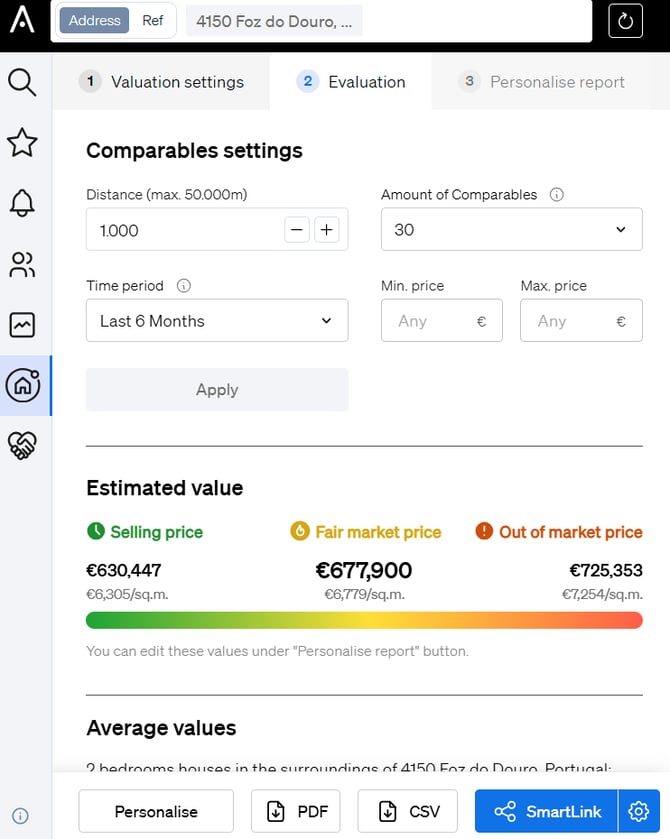The image size is (670, 839).
Task: Open notifications bell in sidebar
Action: [22, 203]
